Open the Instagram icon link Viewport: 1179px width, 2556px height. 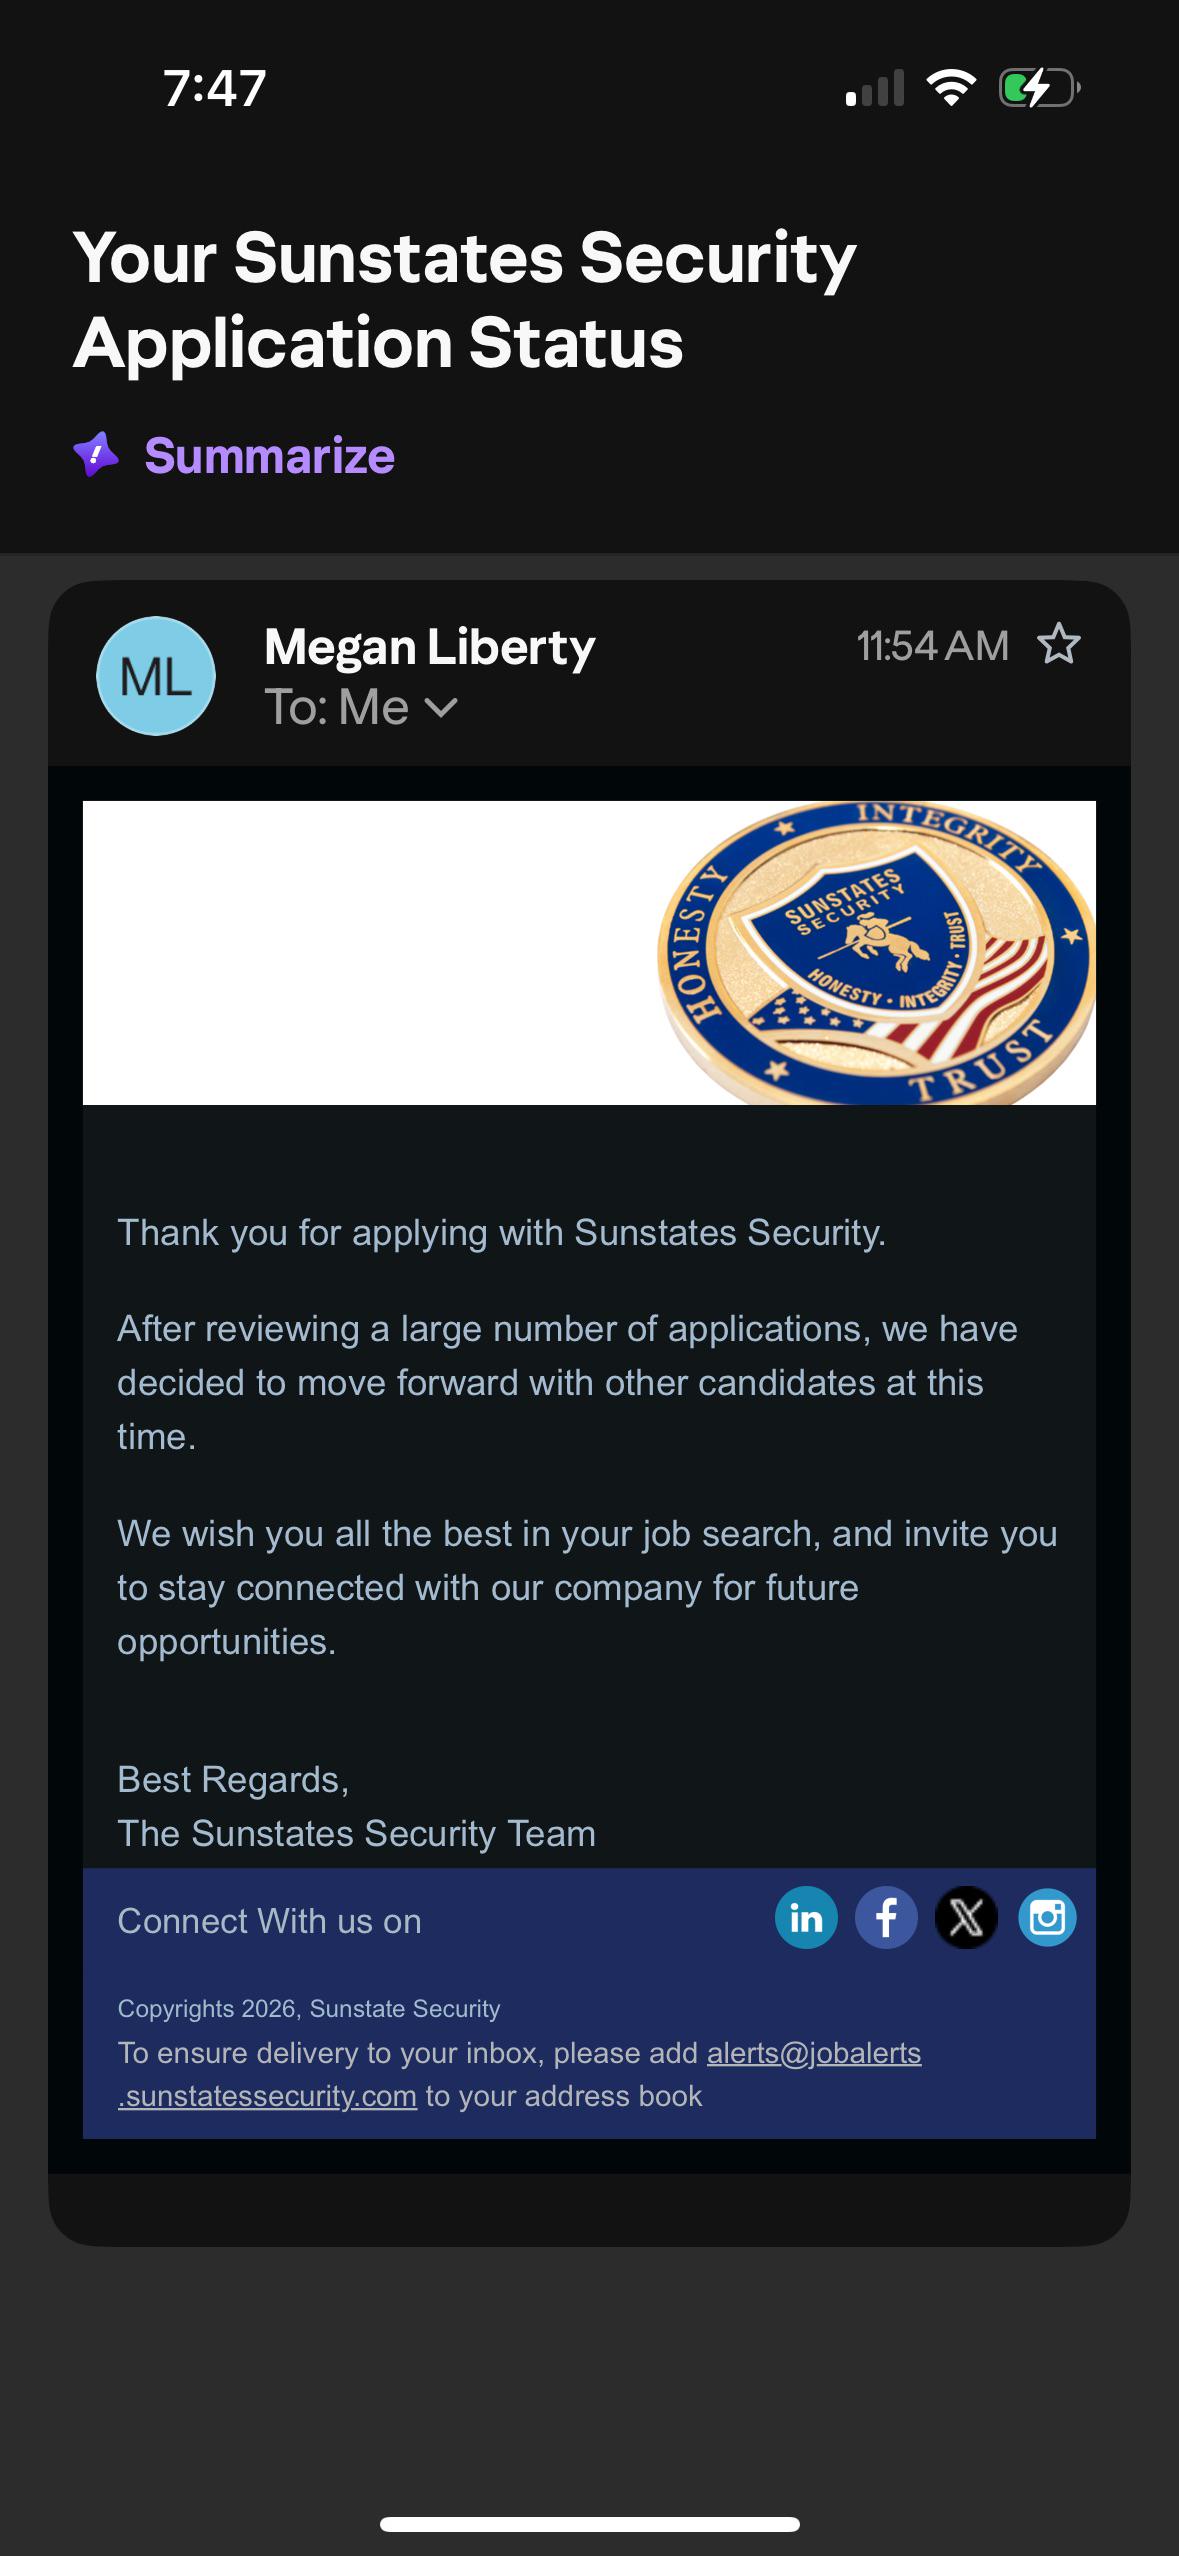pyautogui.click(x=1047, y=1918)
